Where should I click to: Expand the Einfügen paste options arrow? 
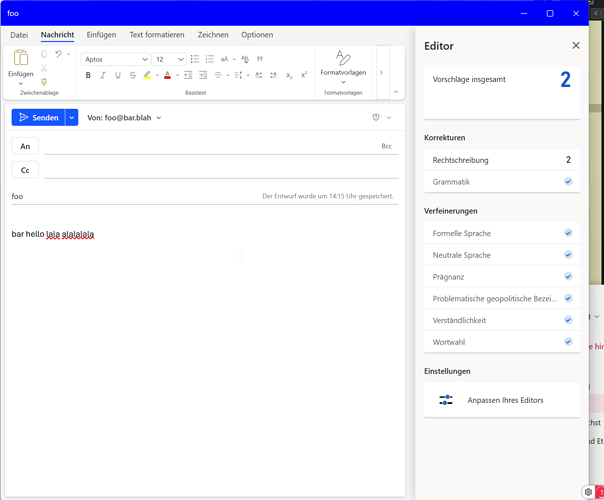21,84
